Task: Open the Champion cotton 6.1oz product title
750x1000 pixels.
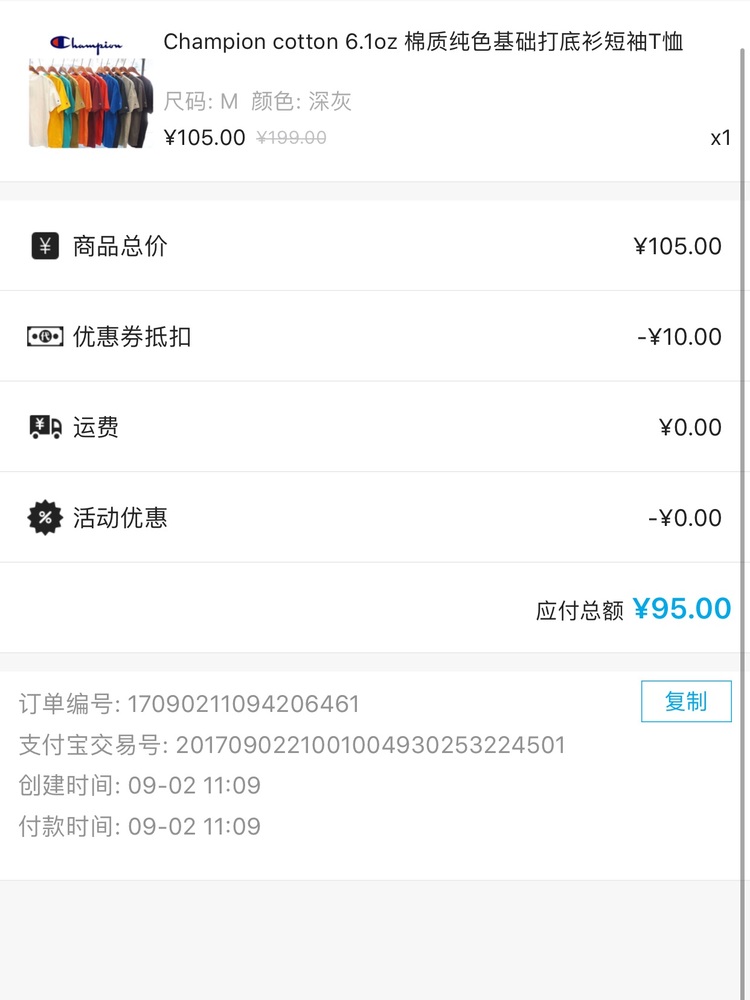Action: coord(423,41)
